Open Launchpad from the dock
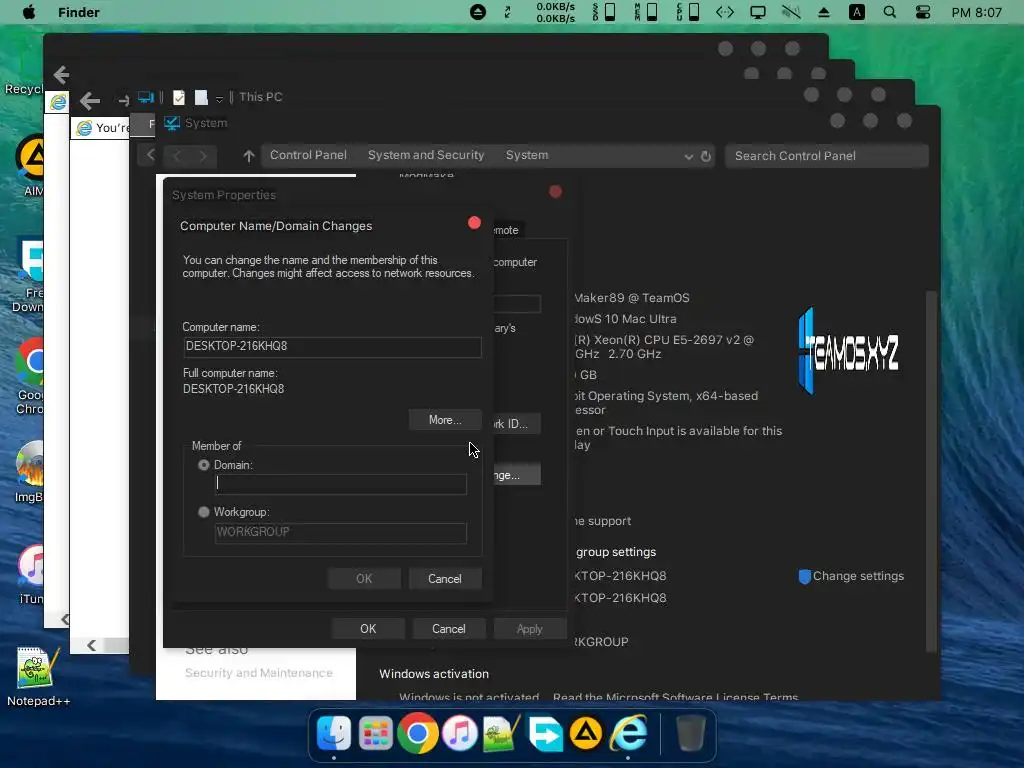The image size is (1024, 768). 376,733
